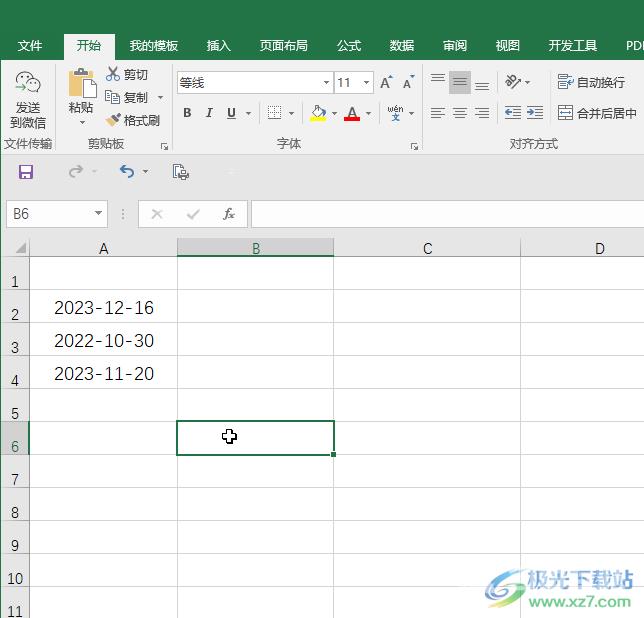Click the Select All corner triangle

pos(19,247)
